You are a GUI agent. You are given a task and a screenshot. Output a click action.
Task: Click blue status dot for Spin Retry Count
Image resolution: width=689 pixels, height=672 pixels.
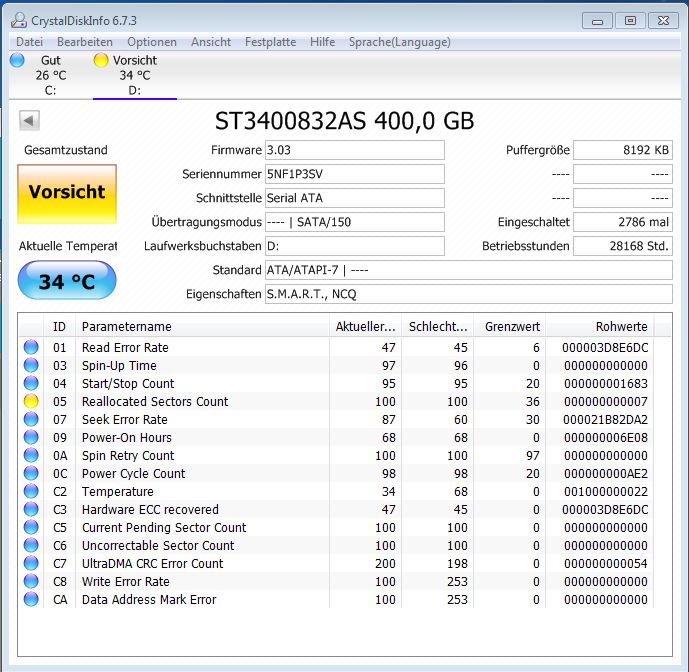(31, 455)
